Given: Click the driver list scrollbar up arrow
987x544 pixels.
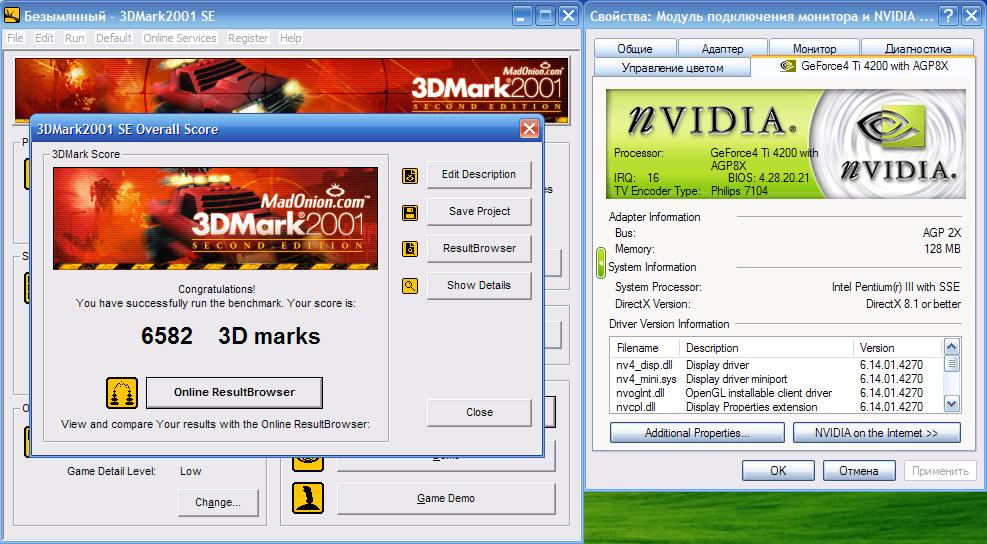Looking at the screenshot, I should pyautogui.click(x=951, y=346).
